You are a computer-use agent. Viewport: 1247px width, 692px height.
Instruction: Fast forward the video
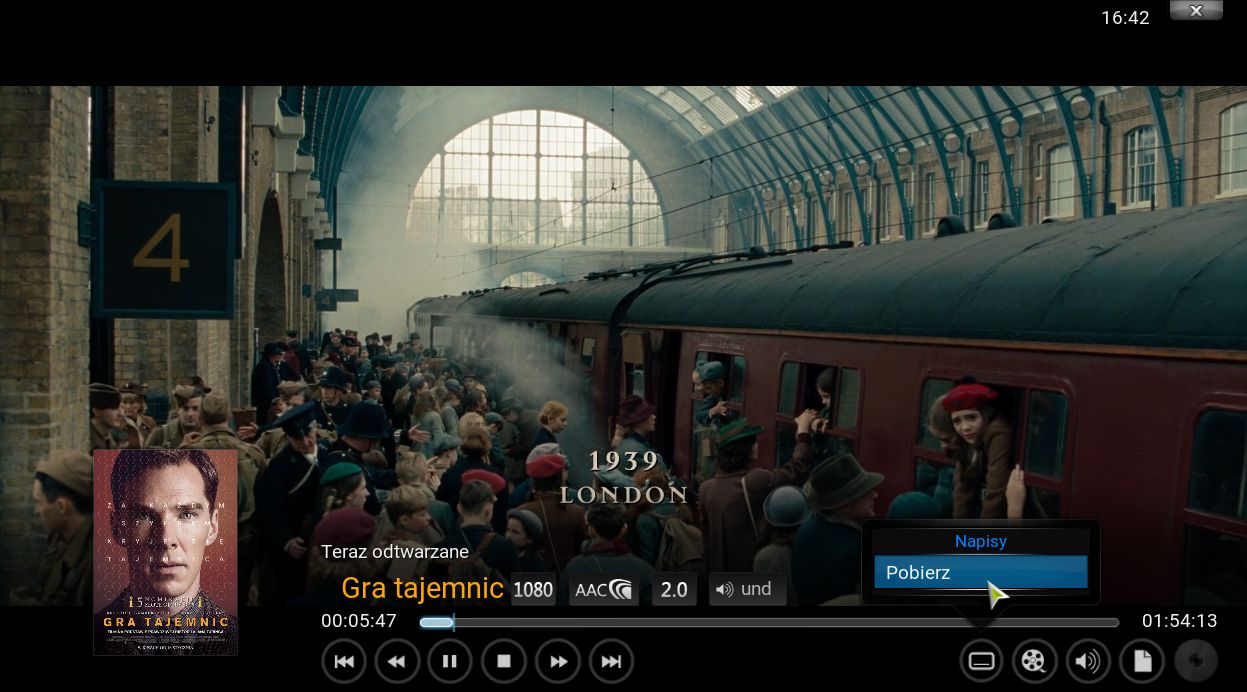[558, 661]
